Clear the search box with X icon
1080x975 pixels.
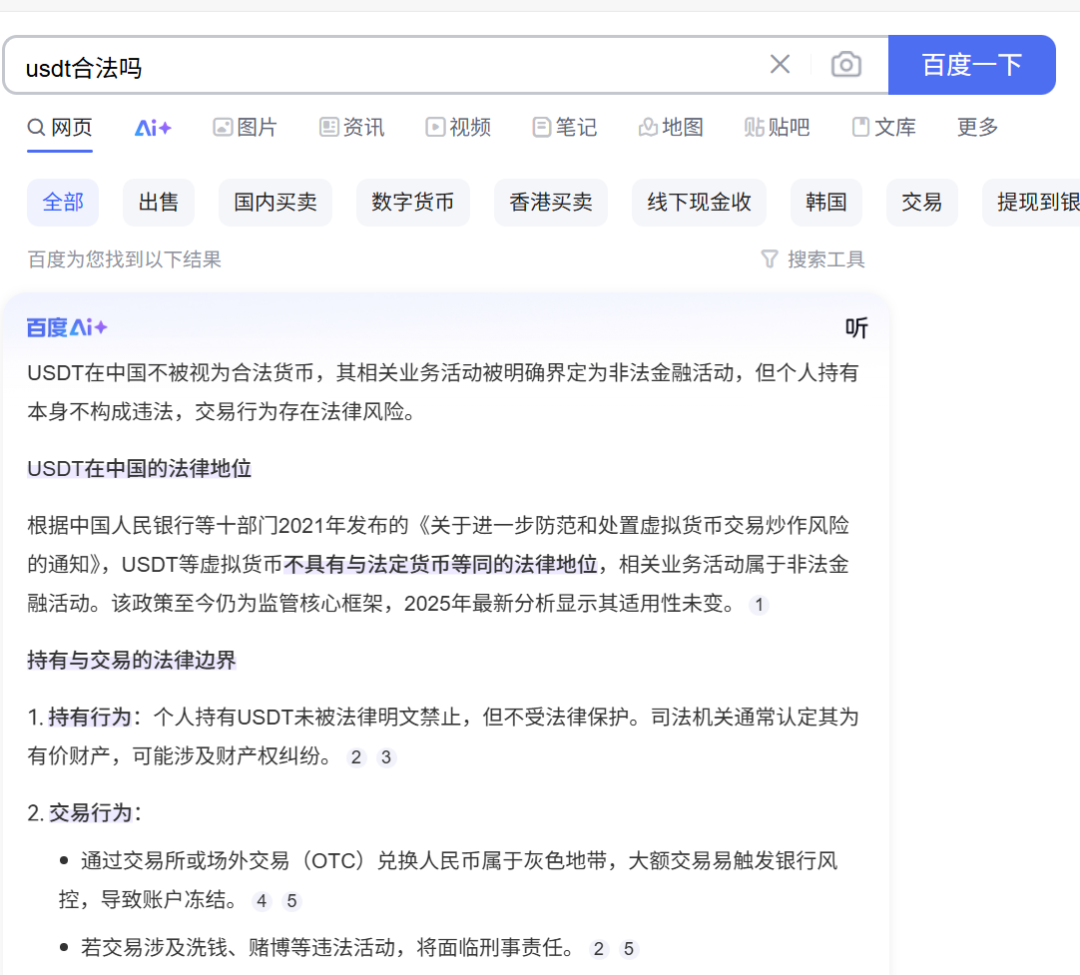(780, 65)
